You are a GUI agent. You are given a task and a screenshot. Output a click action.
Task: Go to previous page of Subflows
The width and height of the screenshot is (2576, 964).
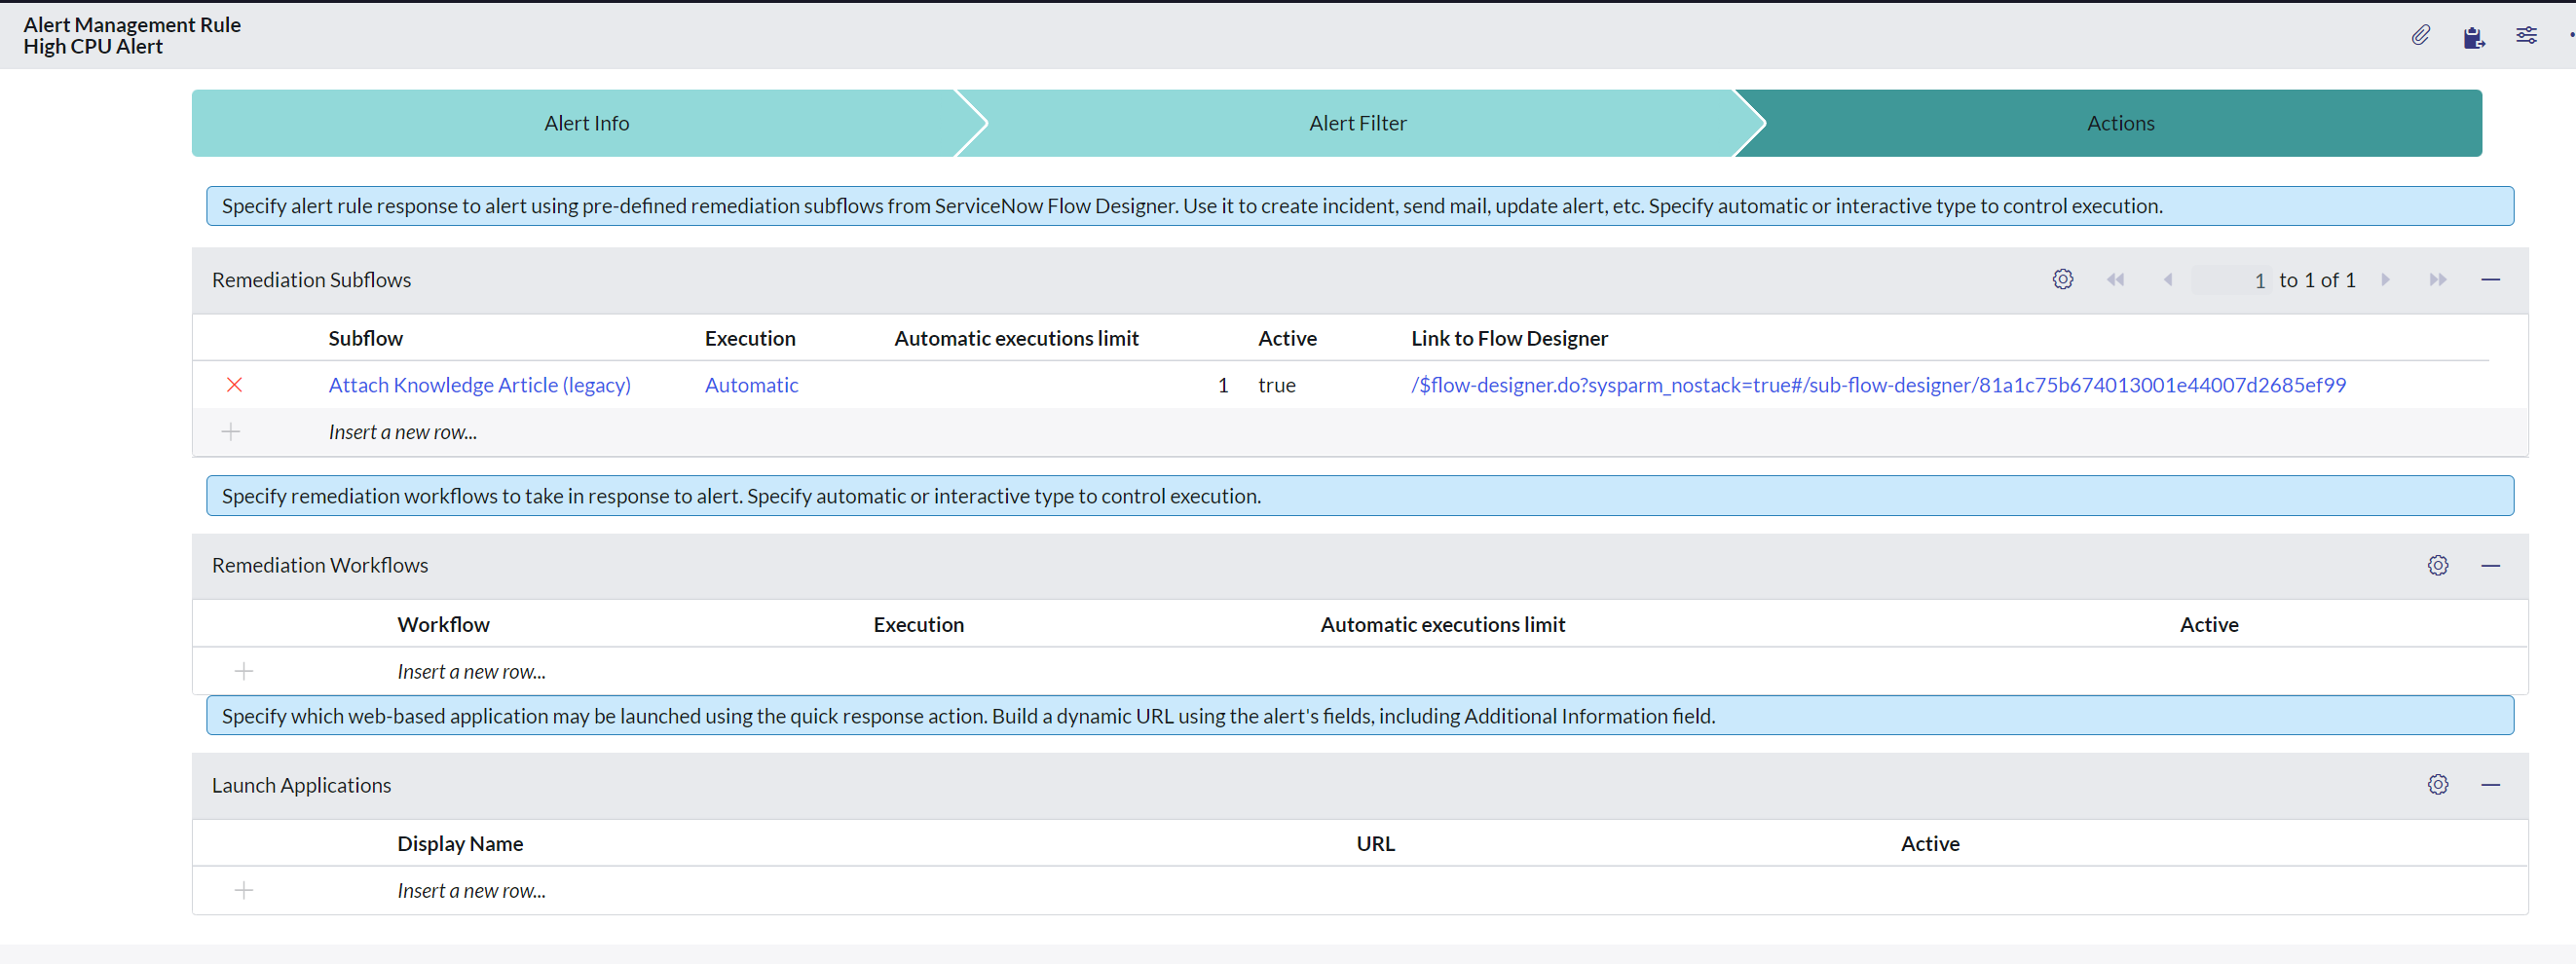click(2168, 280)
